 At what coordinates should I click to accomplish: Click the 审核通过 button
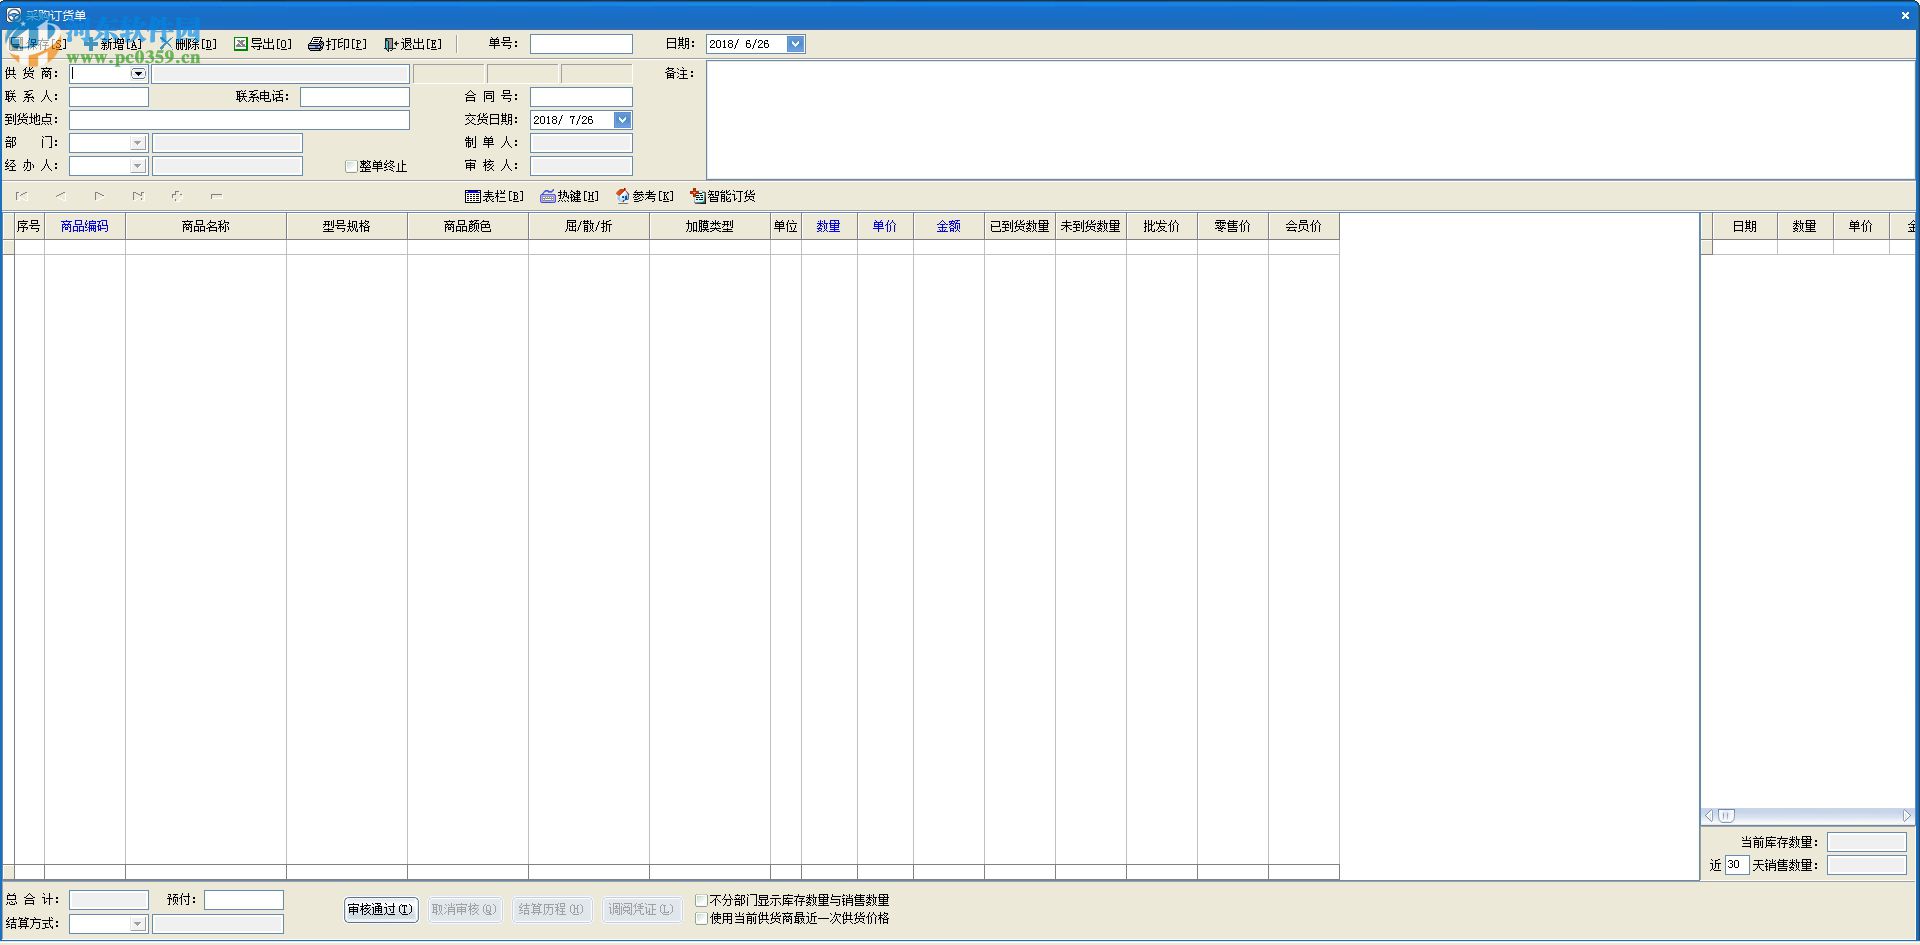[x=380, y=910]
